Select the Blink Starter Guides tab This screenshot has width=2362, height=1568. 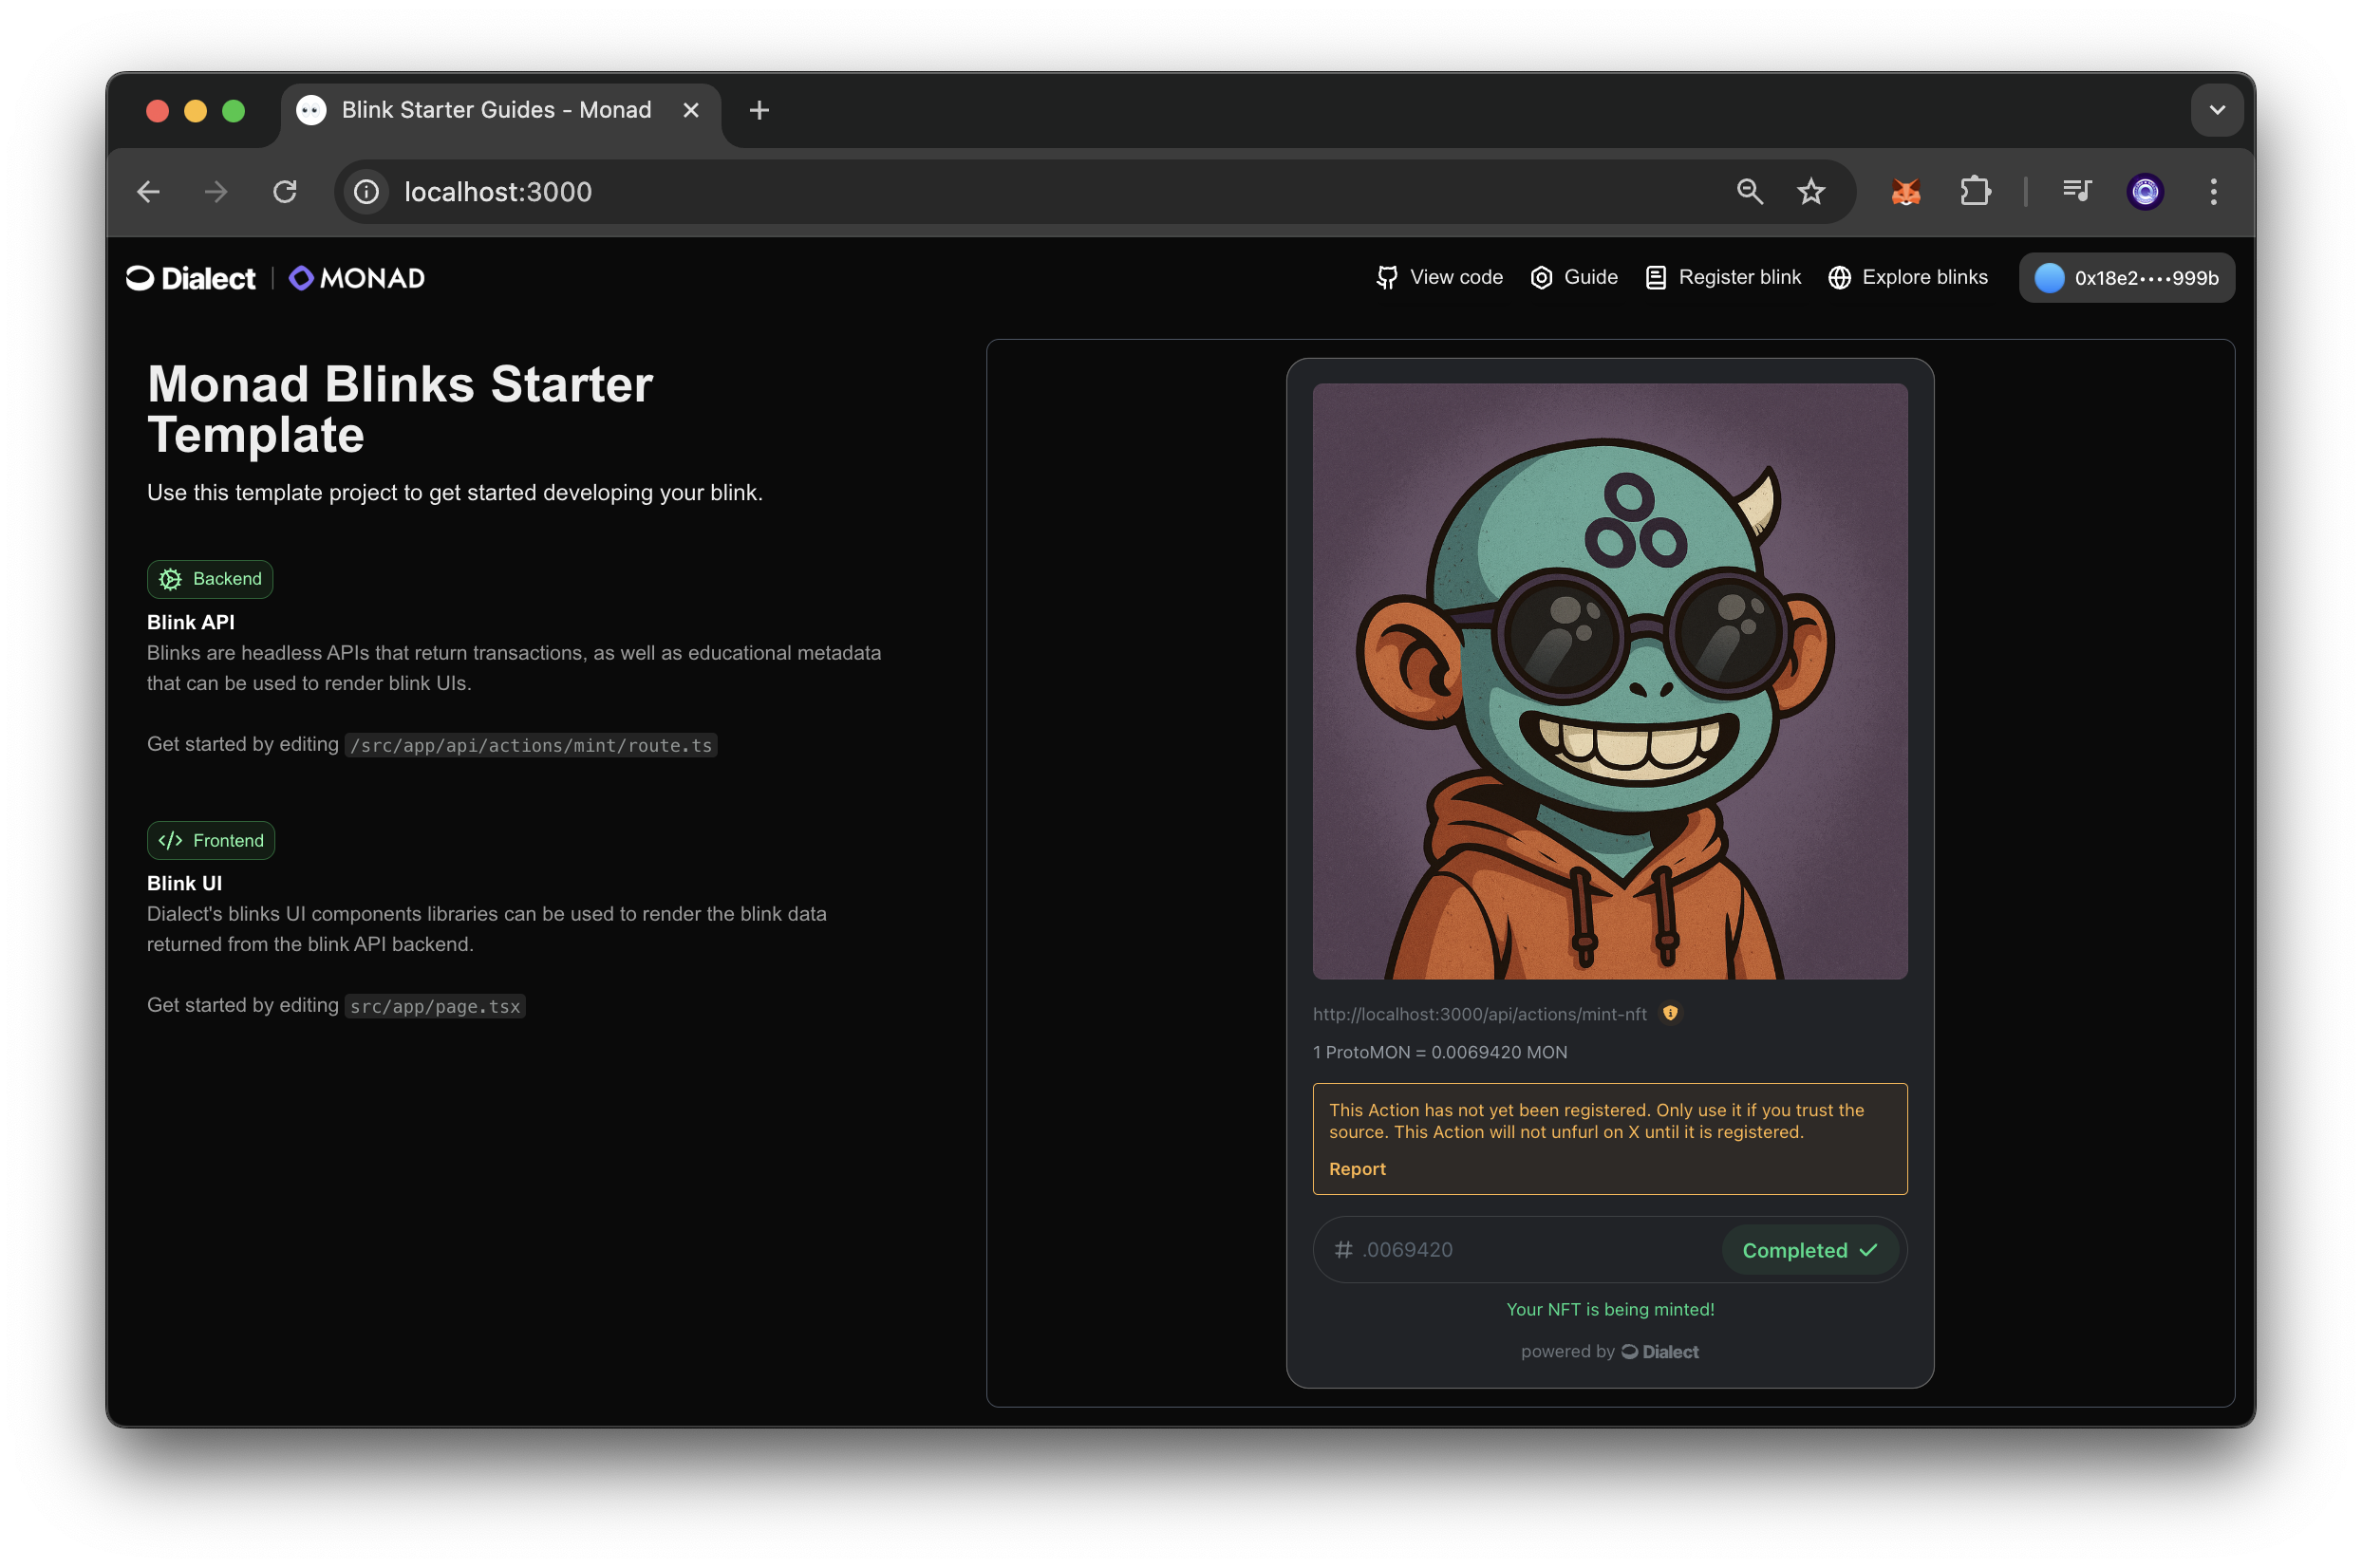pyautogui.click(x=496, y=110)
